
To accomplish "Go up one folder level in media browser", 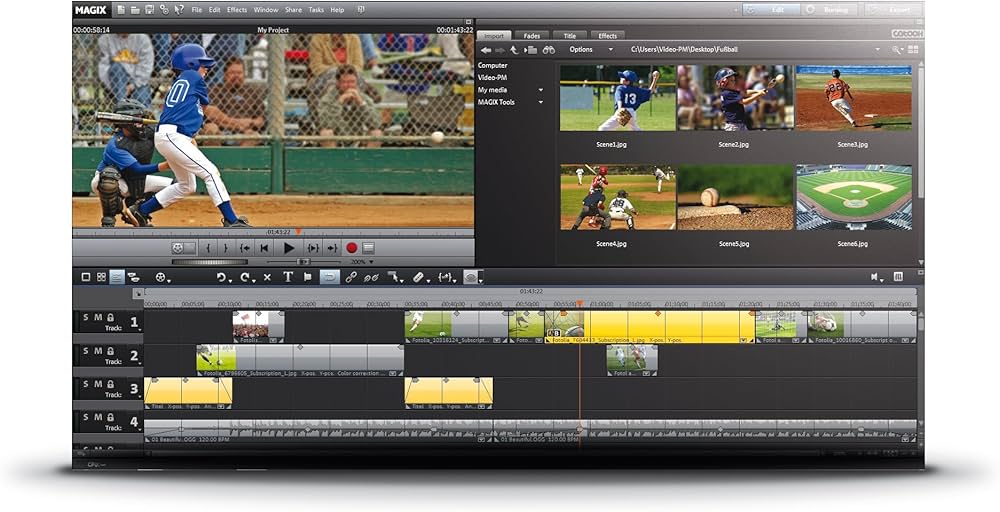I will pos(516,49).
